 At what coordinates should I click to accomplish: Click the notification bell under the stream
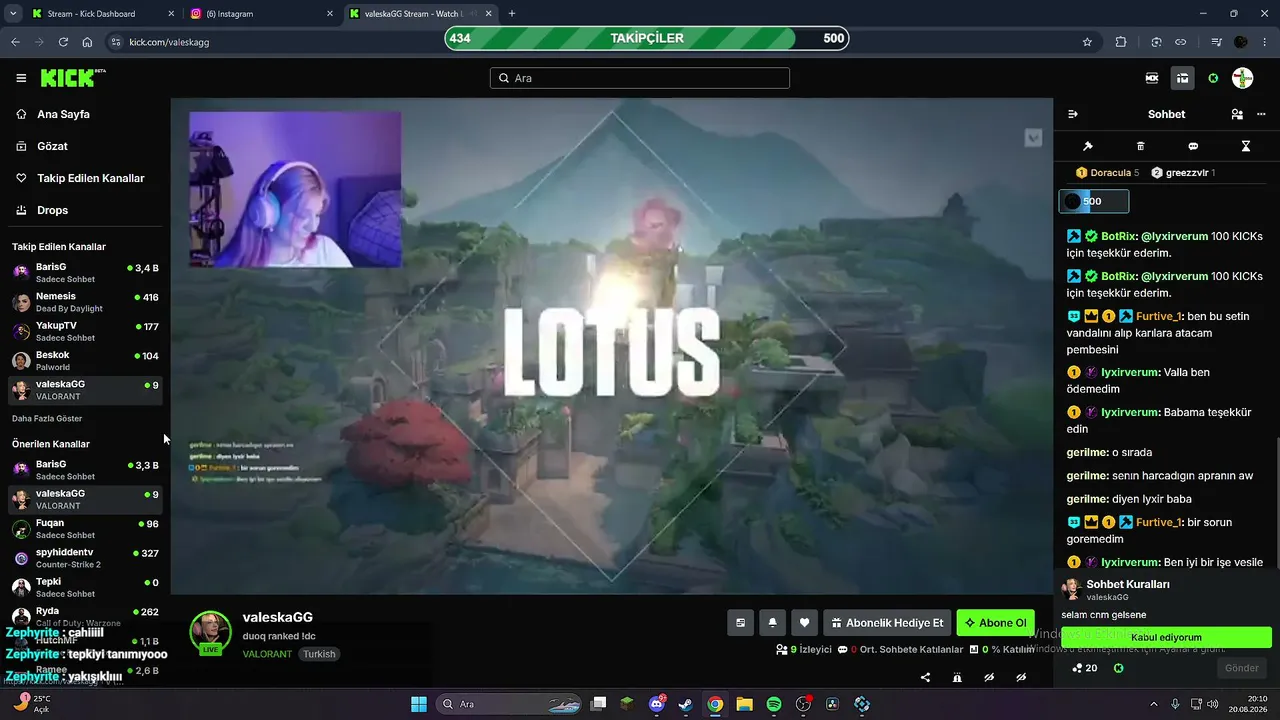point(772,623)
